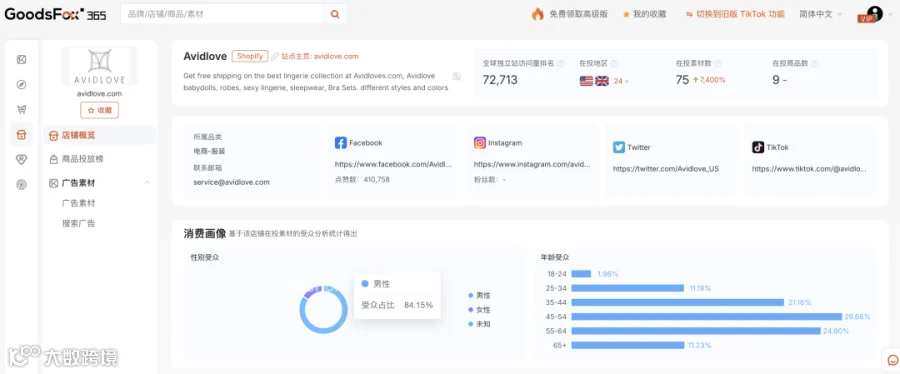This screenshot has width=900, height=374.
Task: Click the 收藏 favorite button
Action: pyautogui.click(x=99, y=110)
